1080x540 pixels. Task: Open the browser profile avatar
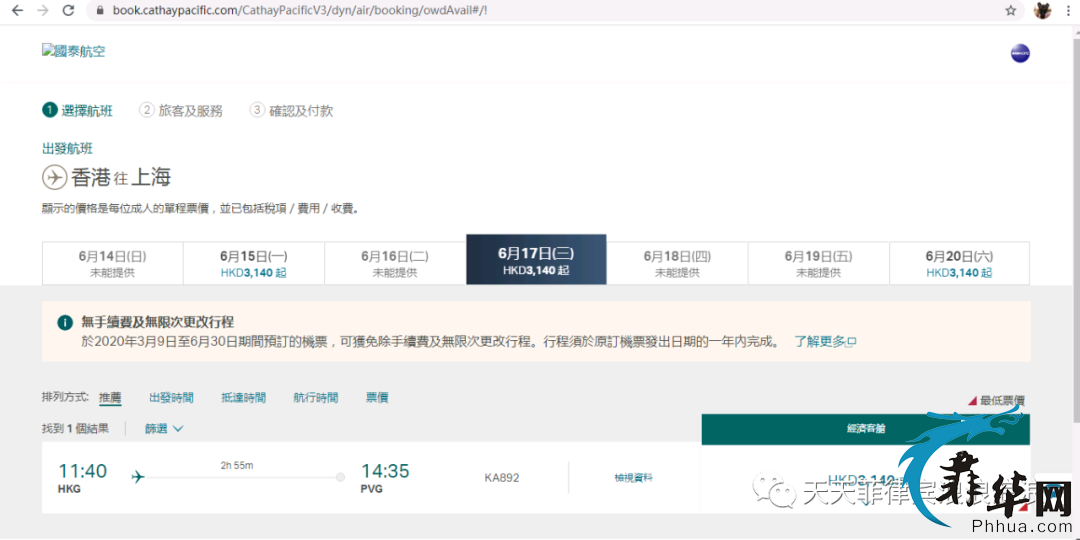pyautogui.click(x=1042, y=10)
